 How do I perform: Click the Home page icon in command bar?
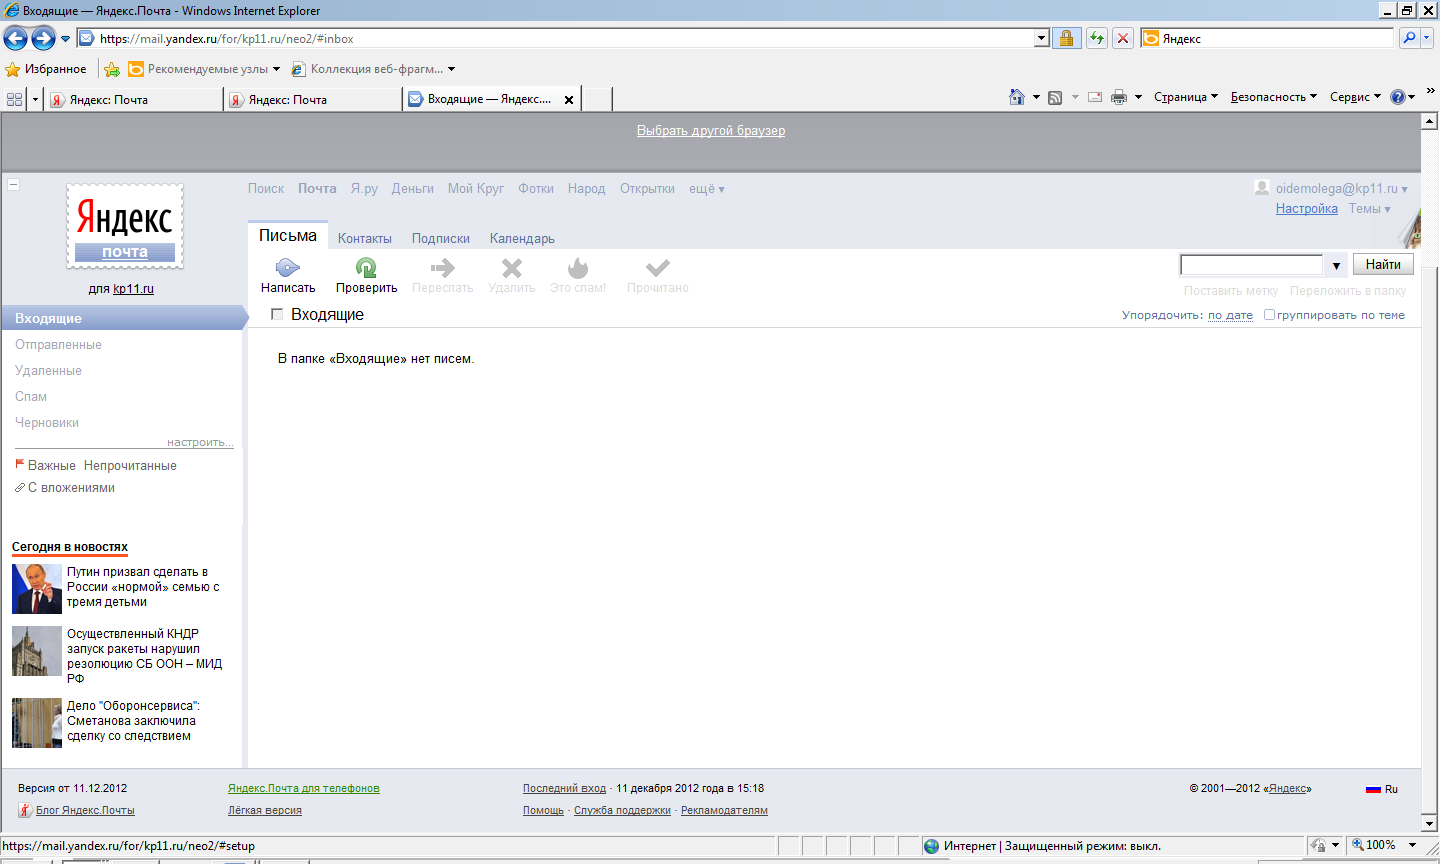[x=1017, y=97]
